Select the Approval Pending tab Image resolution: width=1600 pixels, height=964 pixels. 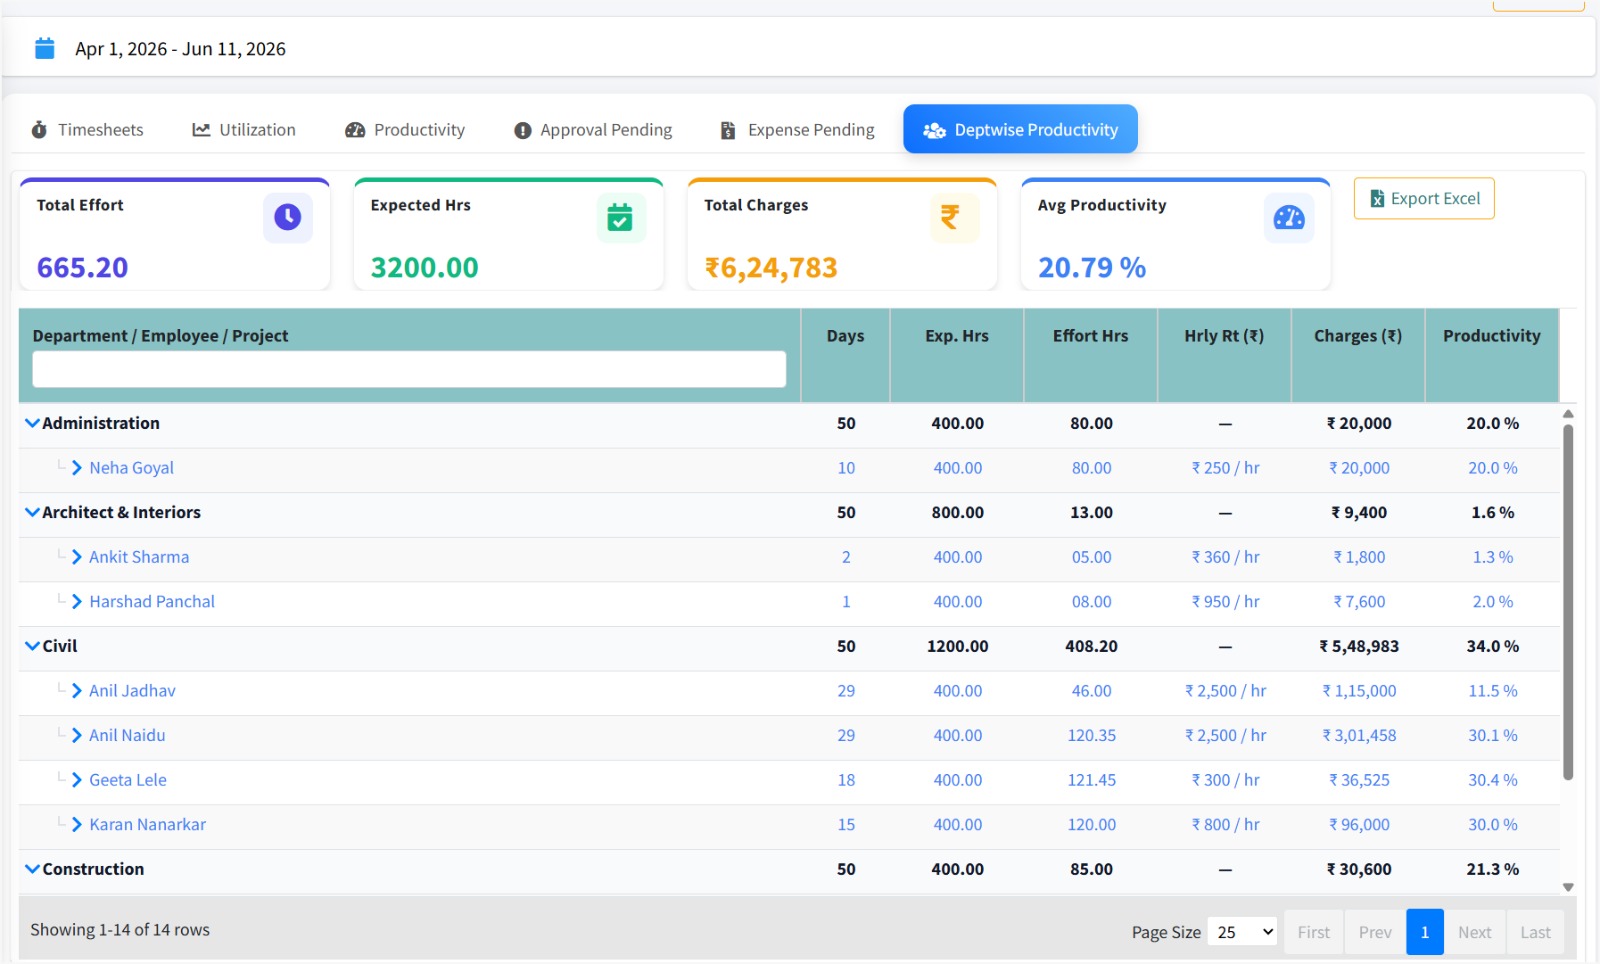pos(593,130)
